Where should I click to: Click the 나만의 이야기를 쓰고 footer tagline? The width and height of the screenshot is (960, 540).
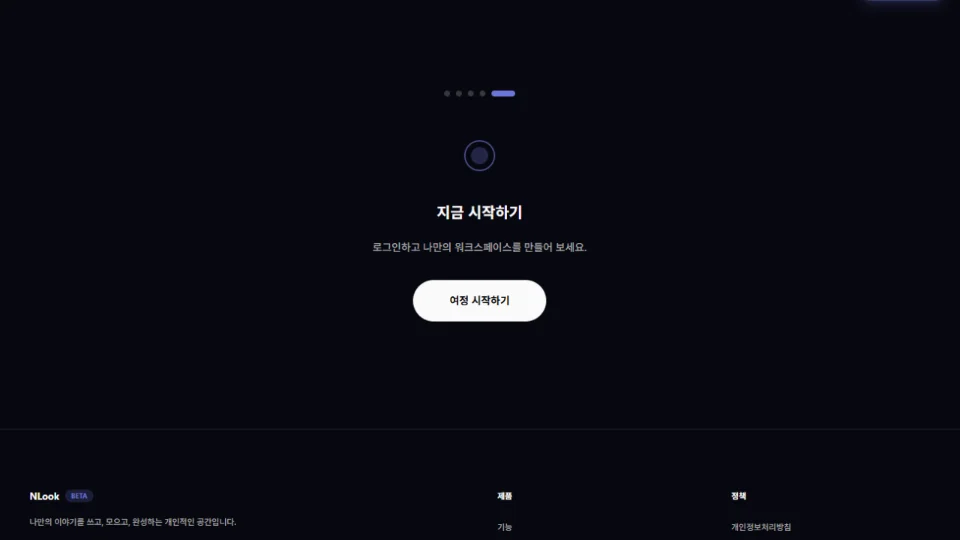pyautogui.click(x=133, y=522)
